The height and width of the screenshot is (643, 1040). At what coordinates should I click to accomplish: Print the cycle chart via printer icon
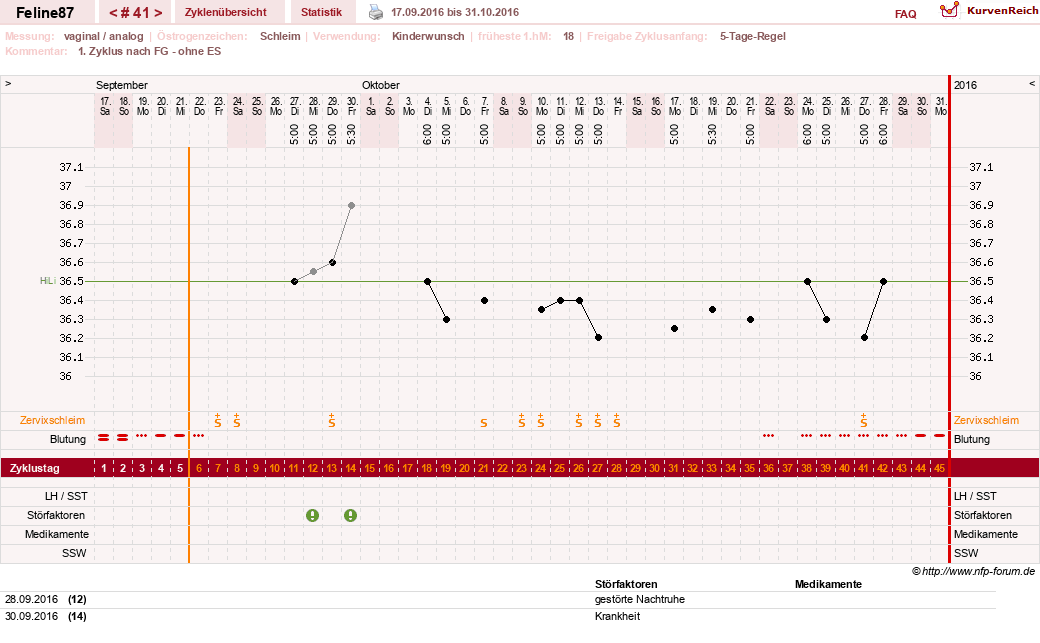coord(375,12)
